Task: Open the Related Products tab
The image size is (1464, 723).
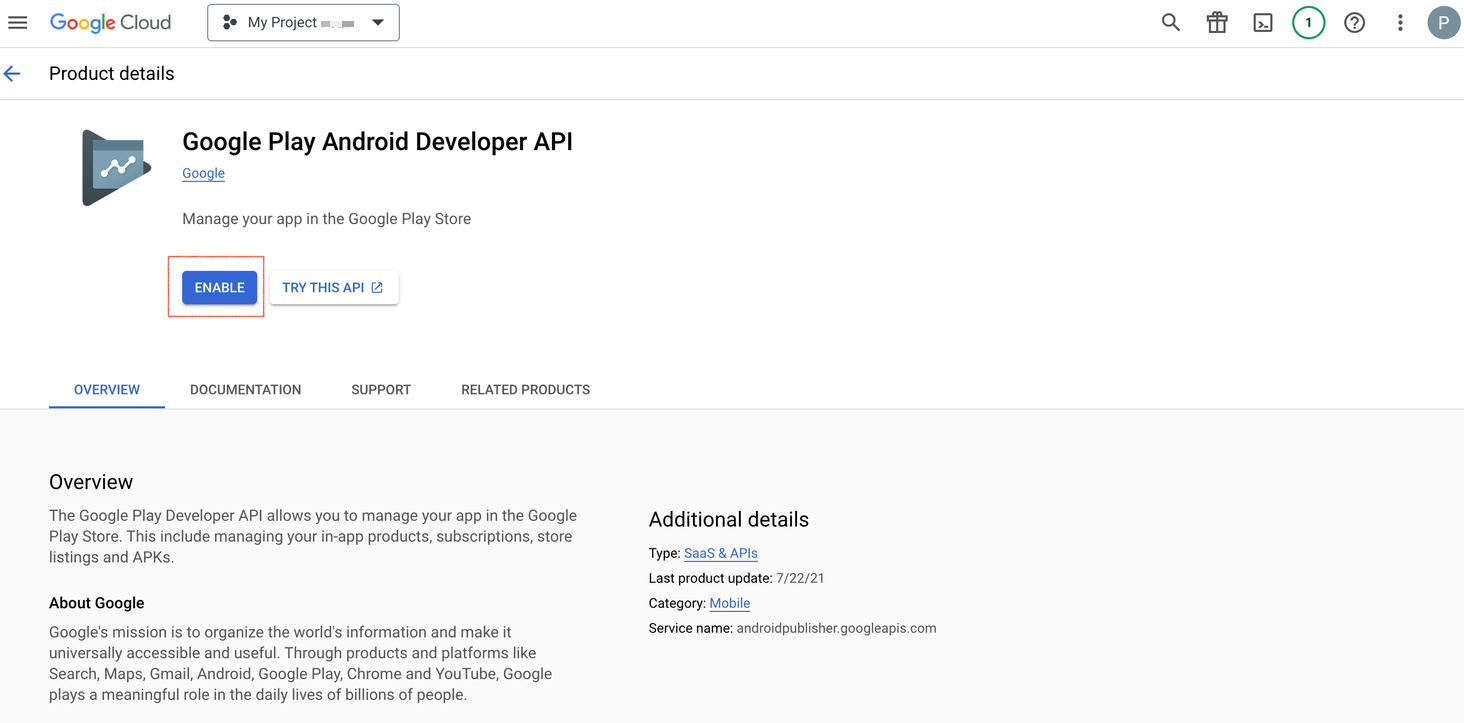Action: (525, 390)
